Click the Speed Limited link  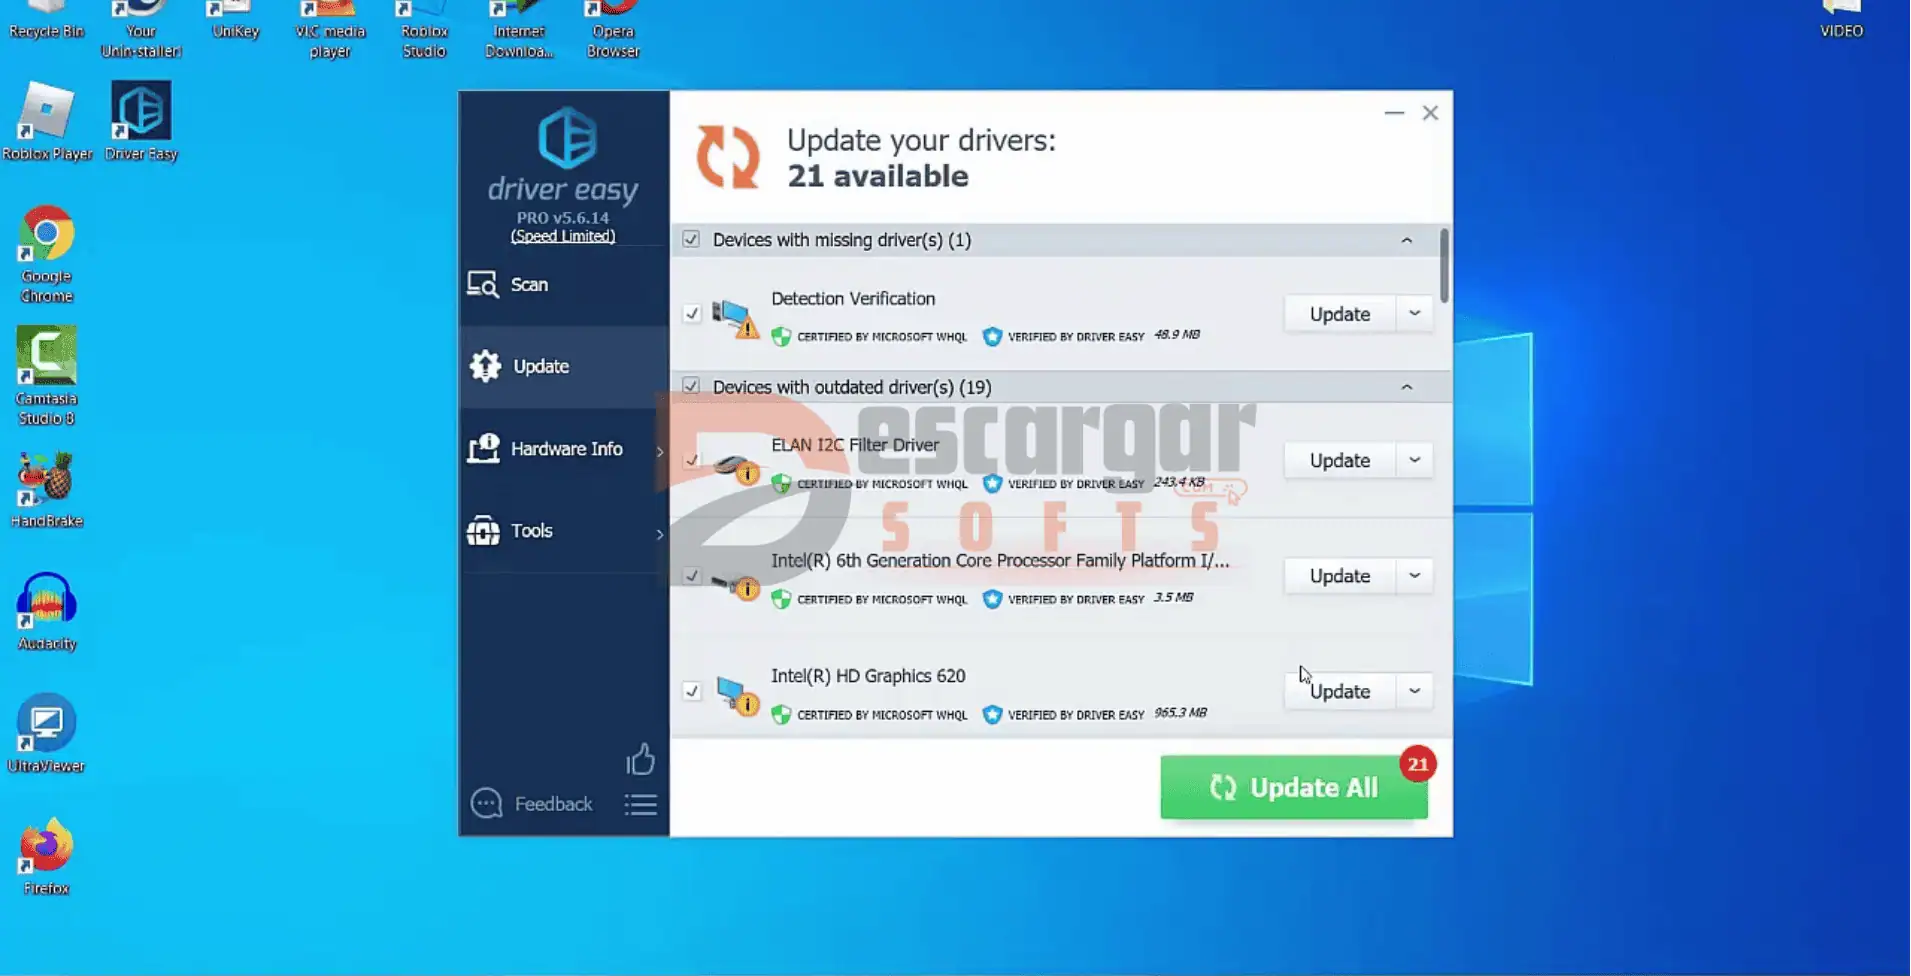tap(563, 236)
